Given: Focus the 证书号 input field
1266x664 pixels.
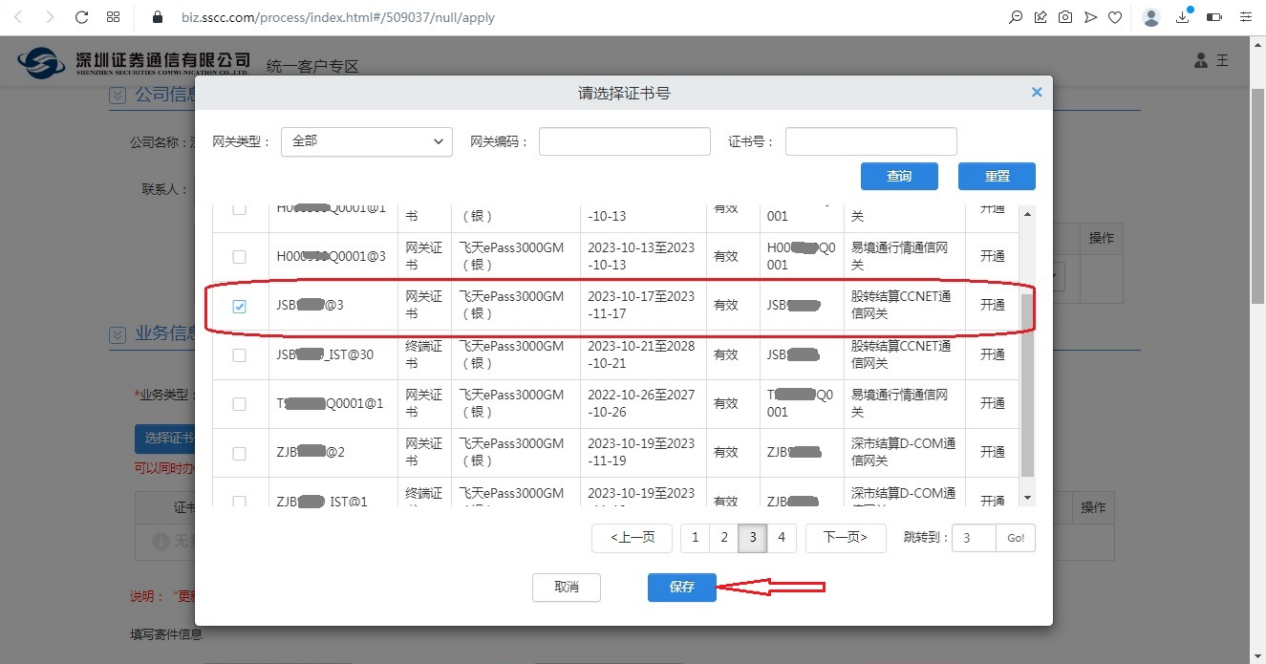Looking at the screenshot, I should click(870, 142).
